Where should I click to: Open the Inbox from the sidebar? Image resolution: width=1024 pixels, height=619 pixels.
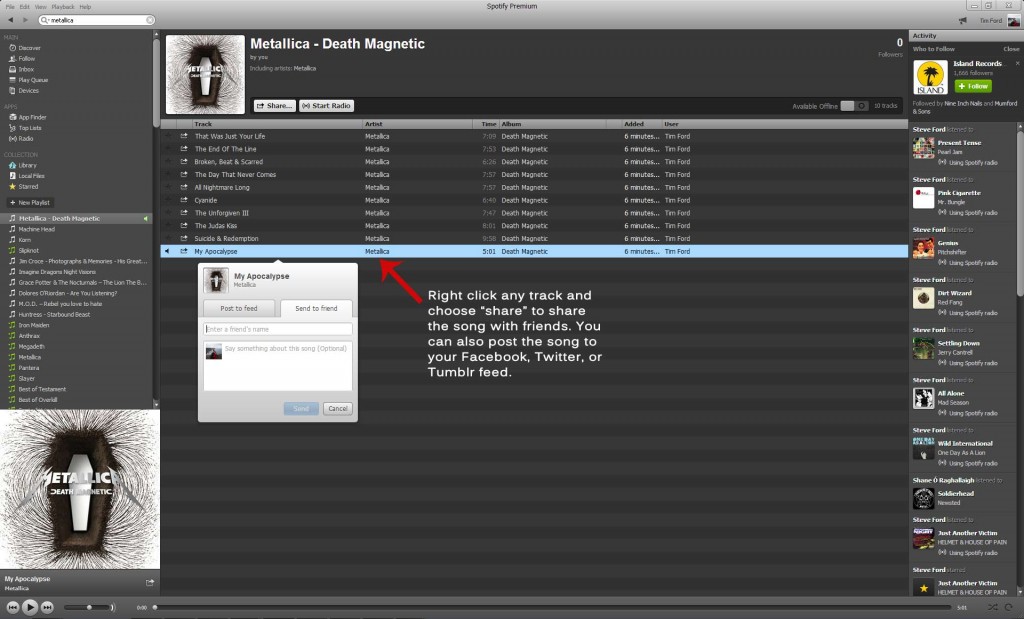coord(26,69)
